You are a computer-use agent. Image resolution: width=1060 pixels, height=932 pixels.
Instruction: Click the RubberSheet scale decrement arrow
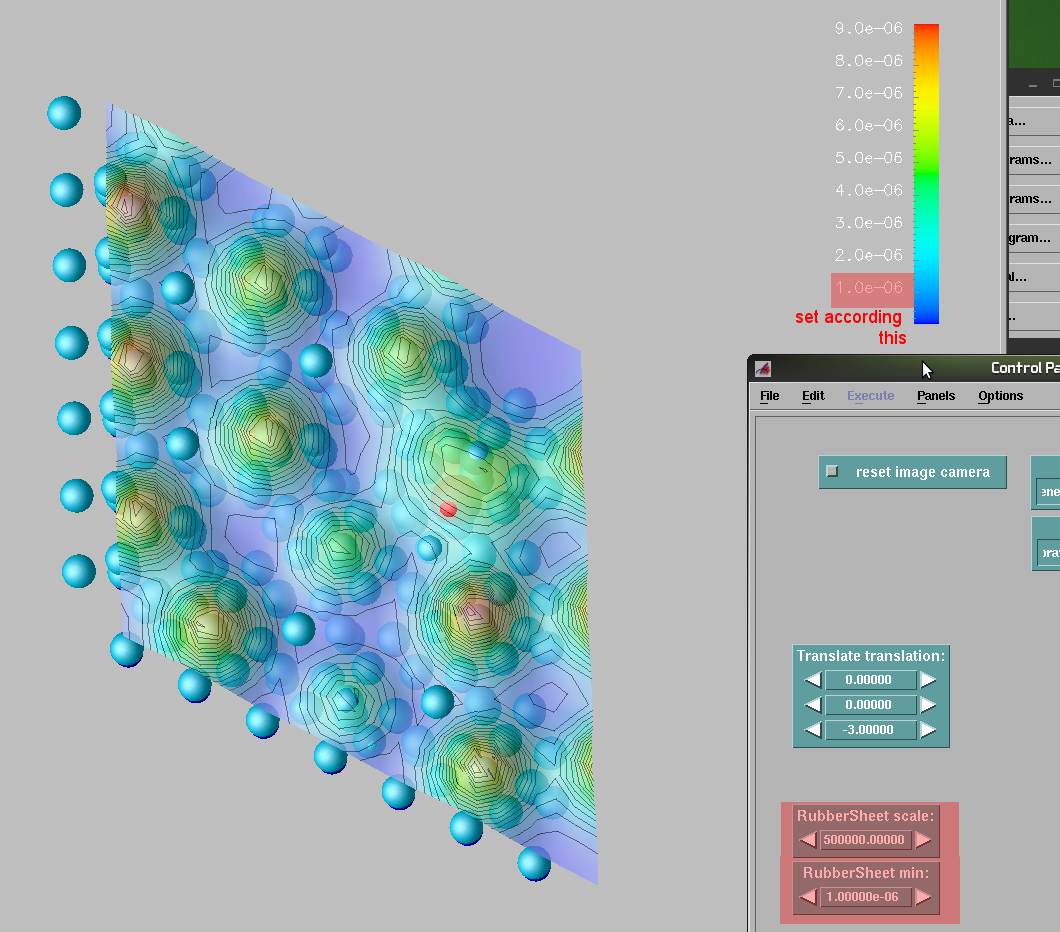(x=808, y=840)
